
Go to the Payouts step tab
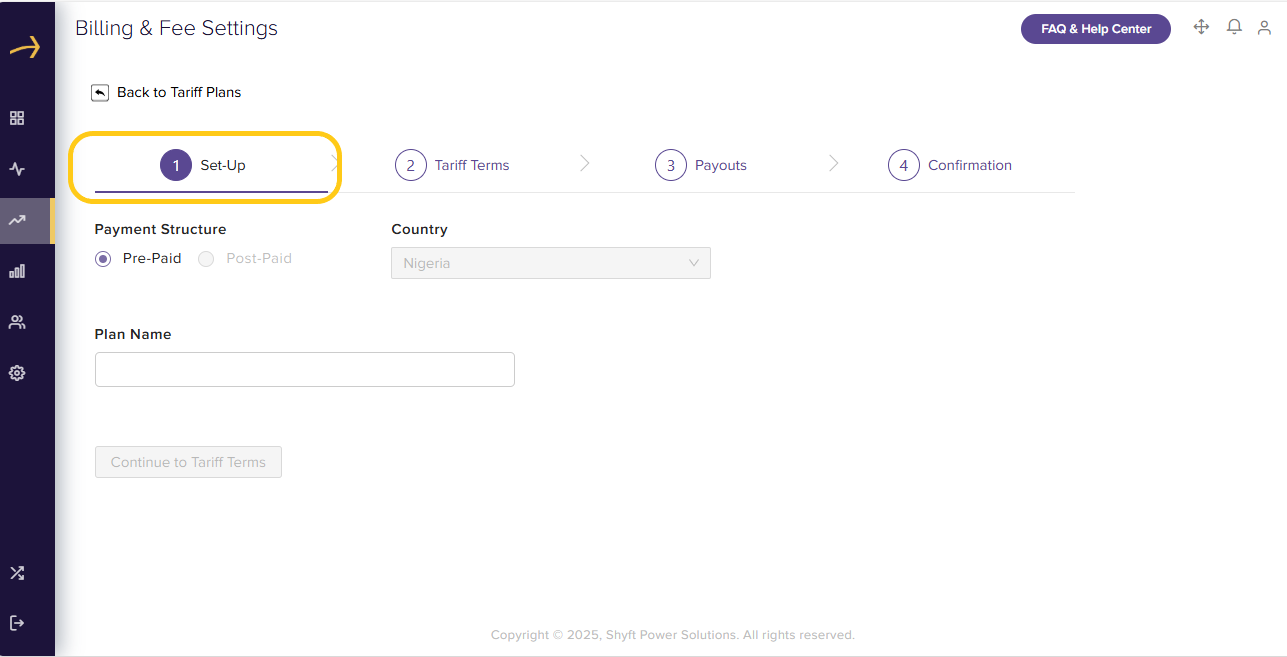(x=701, y=165)
